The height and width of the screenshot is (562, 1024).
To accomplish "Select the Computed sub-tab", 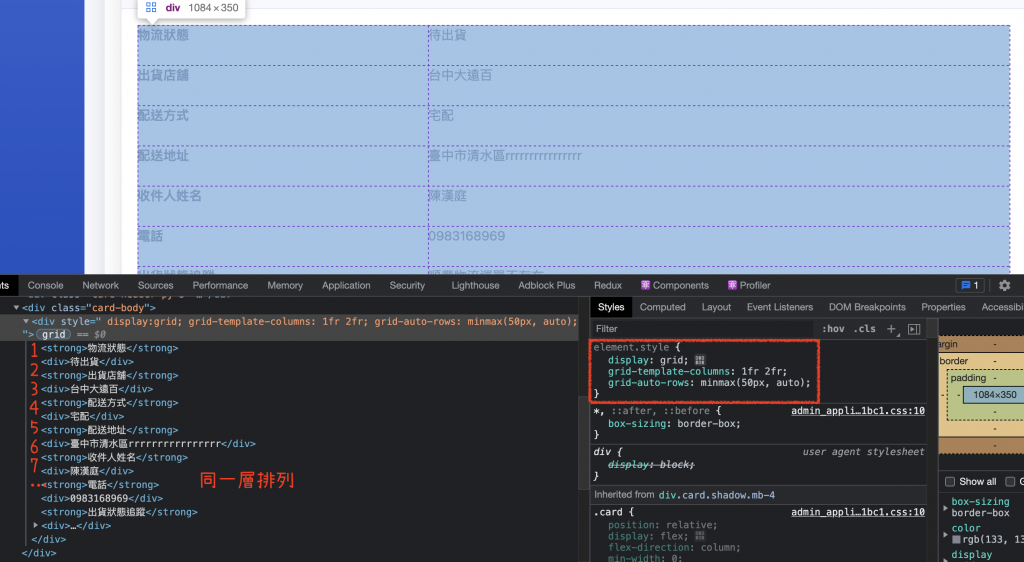I will click(x=662, y=307).
